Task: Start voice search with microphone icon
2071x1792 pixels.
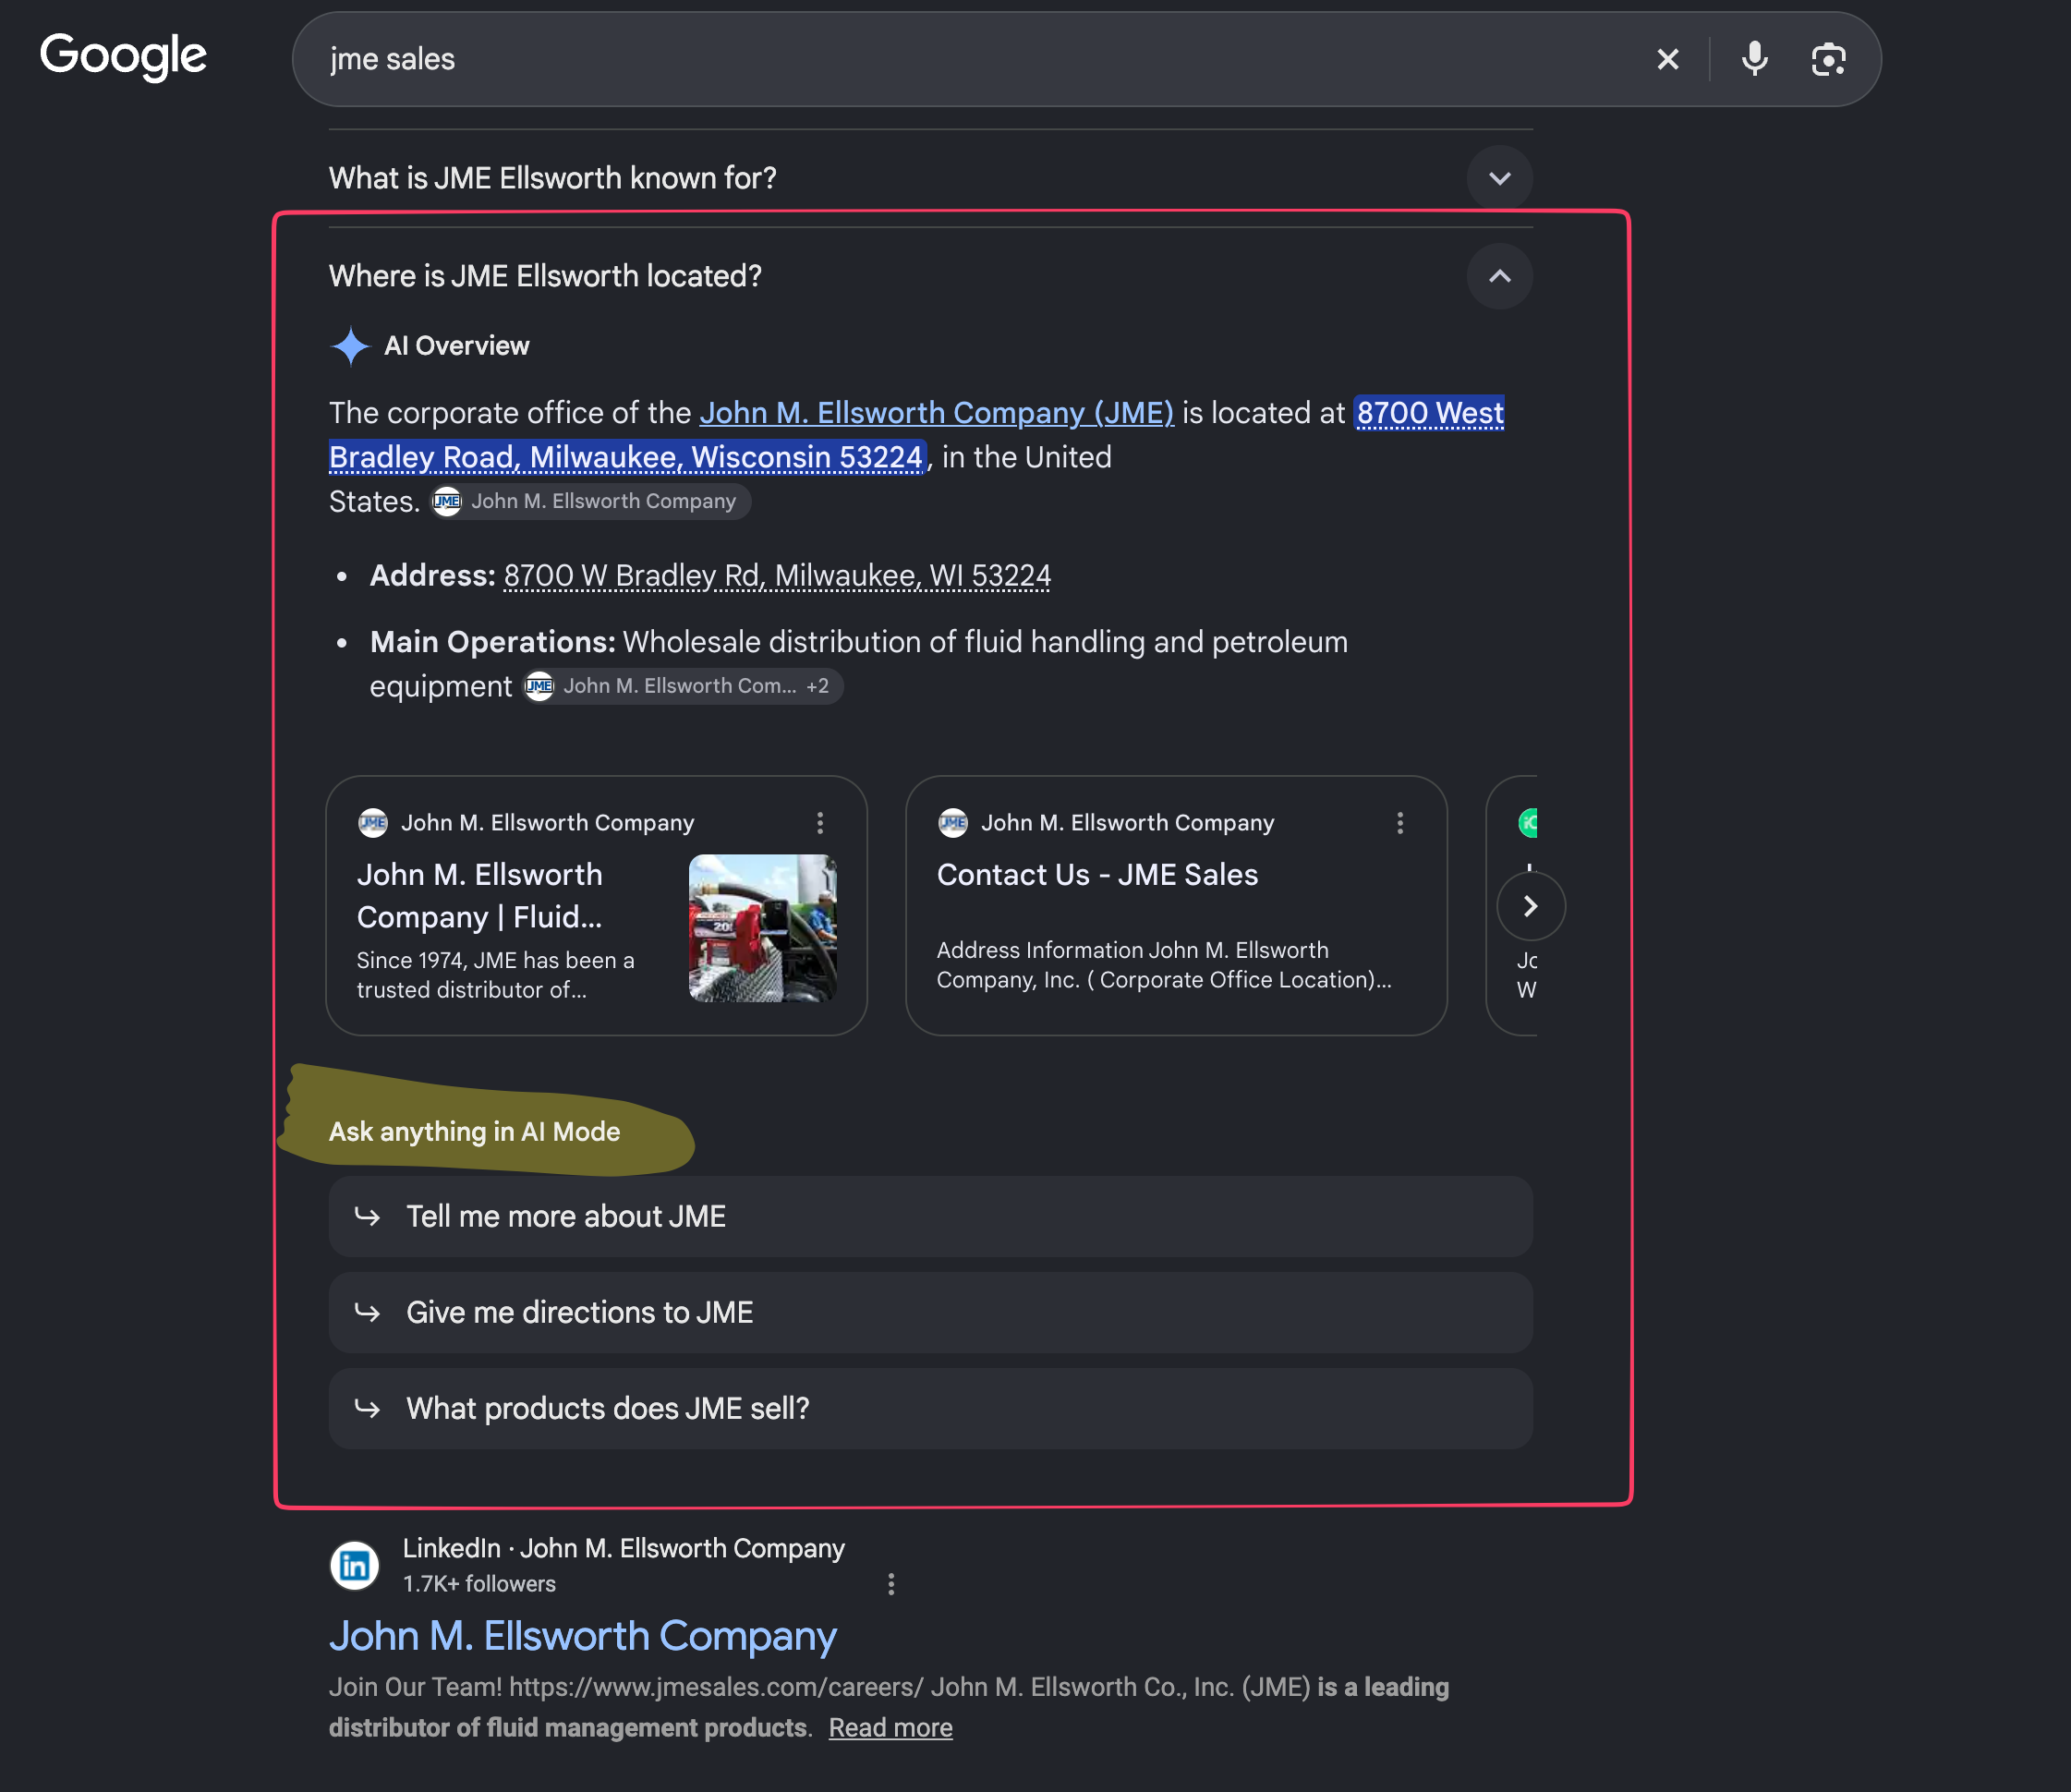Action: (x=1754, y=59)
